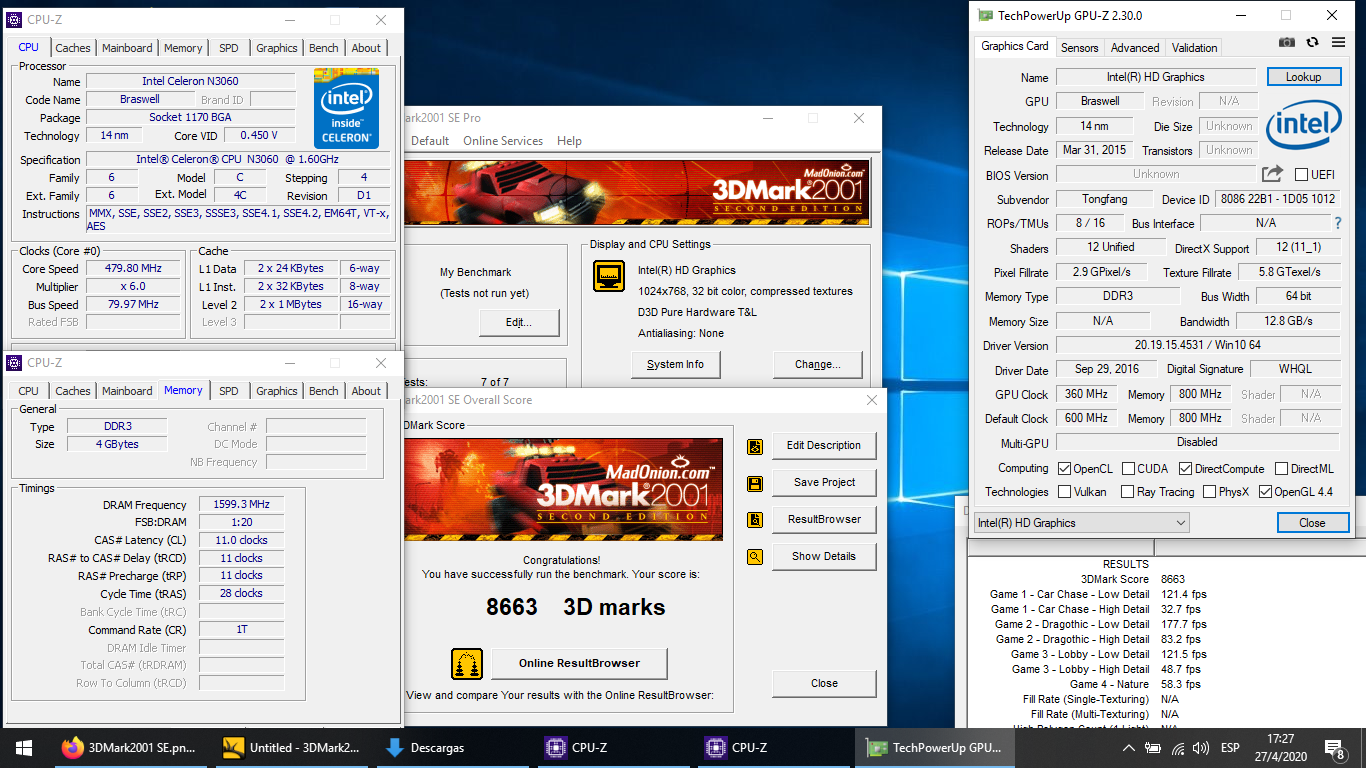Click the icon beside ResultBrowser button

755,520
